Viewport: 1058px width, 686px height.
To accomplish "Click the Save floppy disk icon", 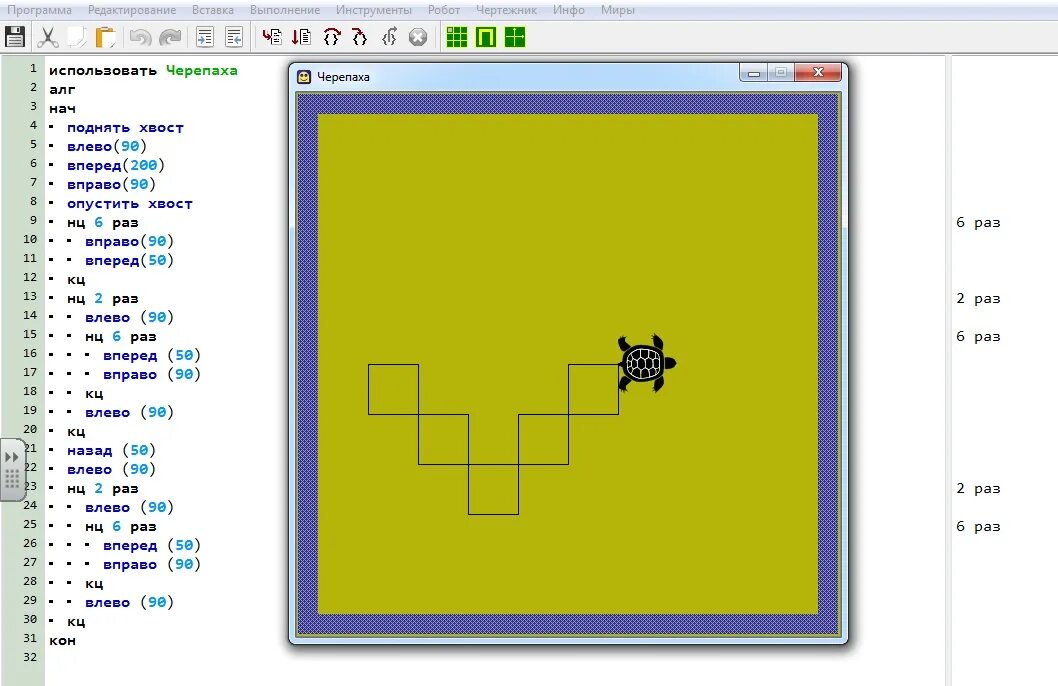I will click(14, 37).
